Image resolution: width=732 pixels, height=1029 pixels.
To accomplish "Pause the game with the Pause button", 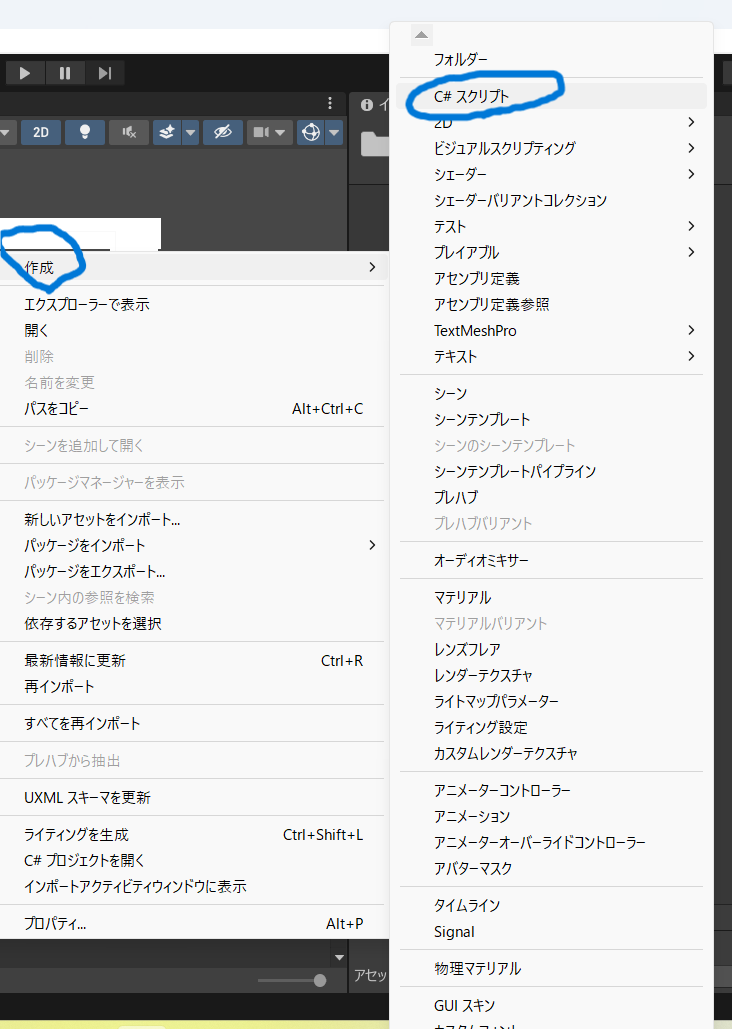I will coord(65,73).
